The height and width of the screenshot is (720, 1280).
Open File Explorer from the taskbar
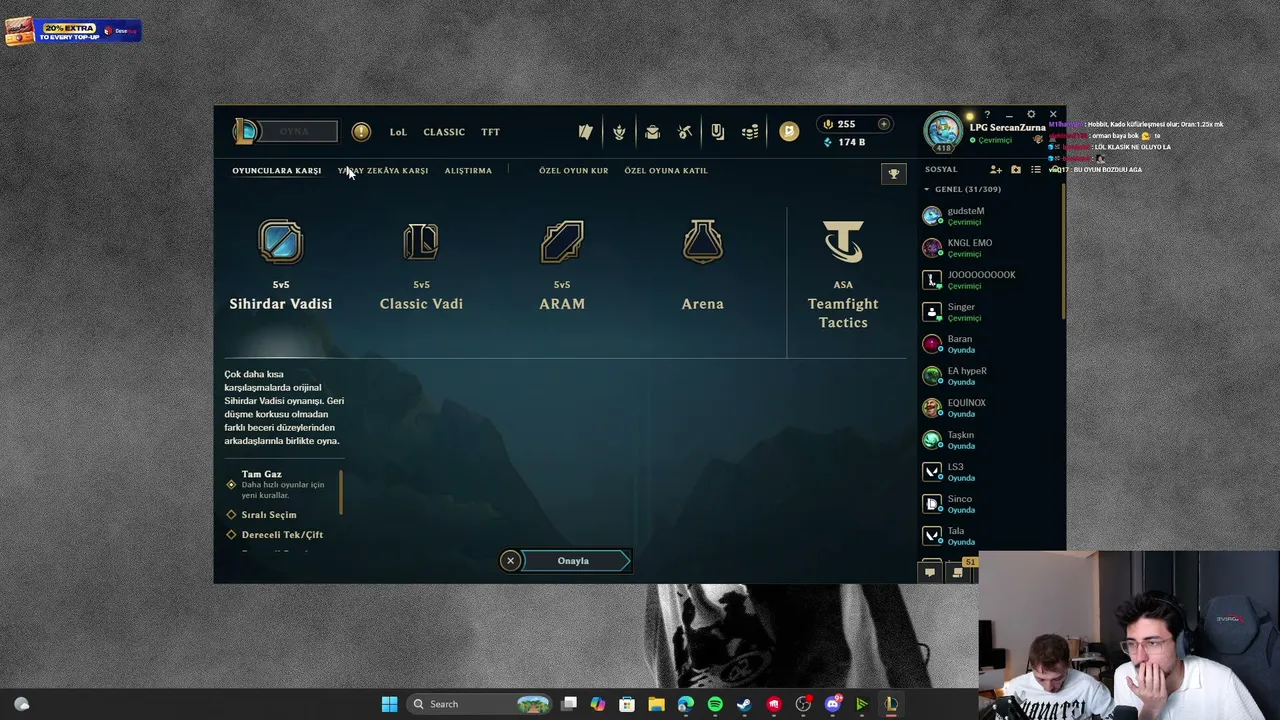point(656,704)
